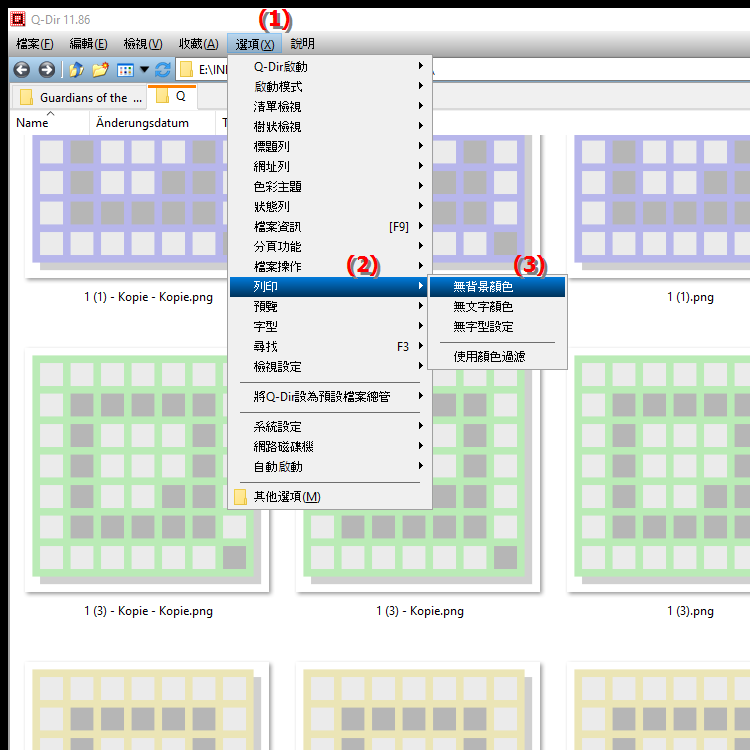Expand the 清單檢視 submenu
This screenshot has height=750, width=750.
pos(330,106)
